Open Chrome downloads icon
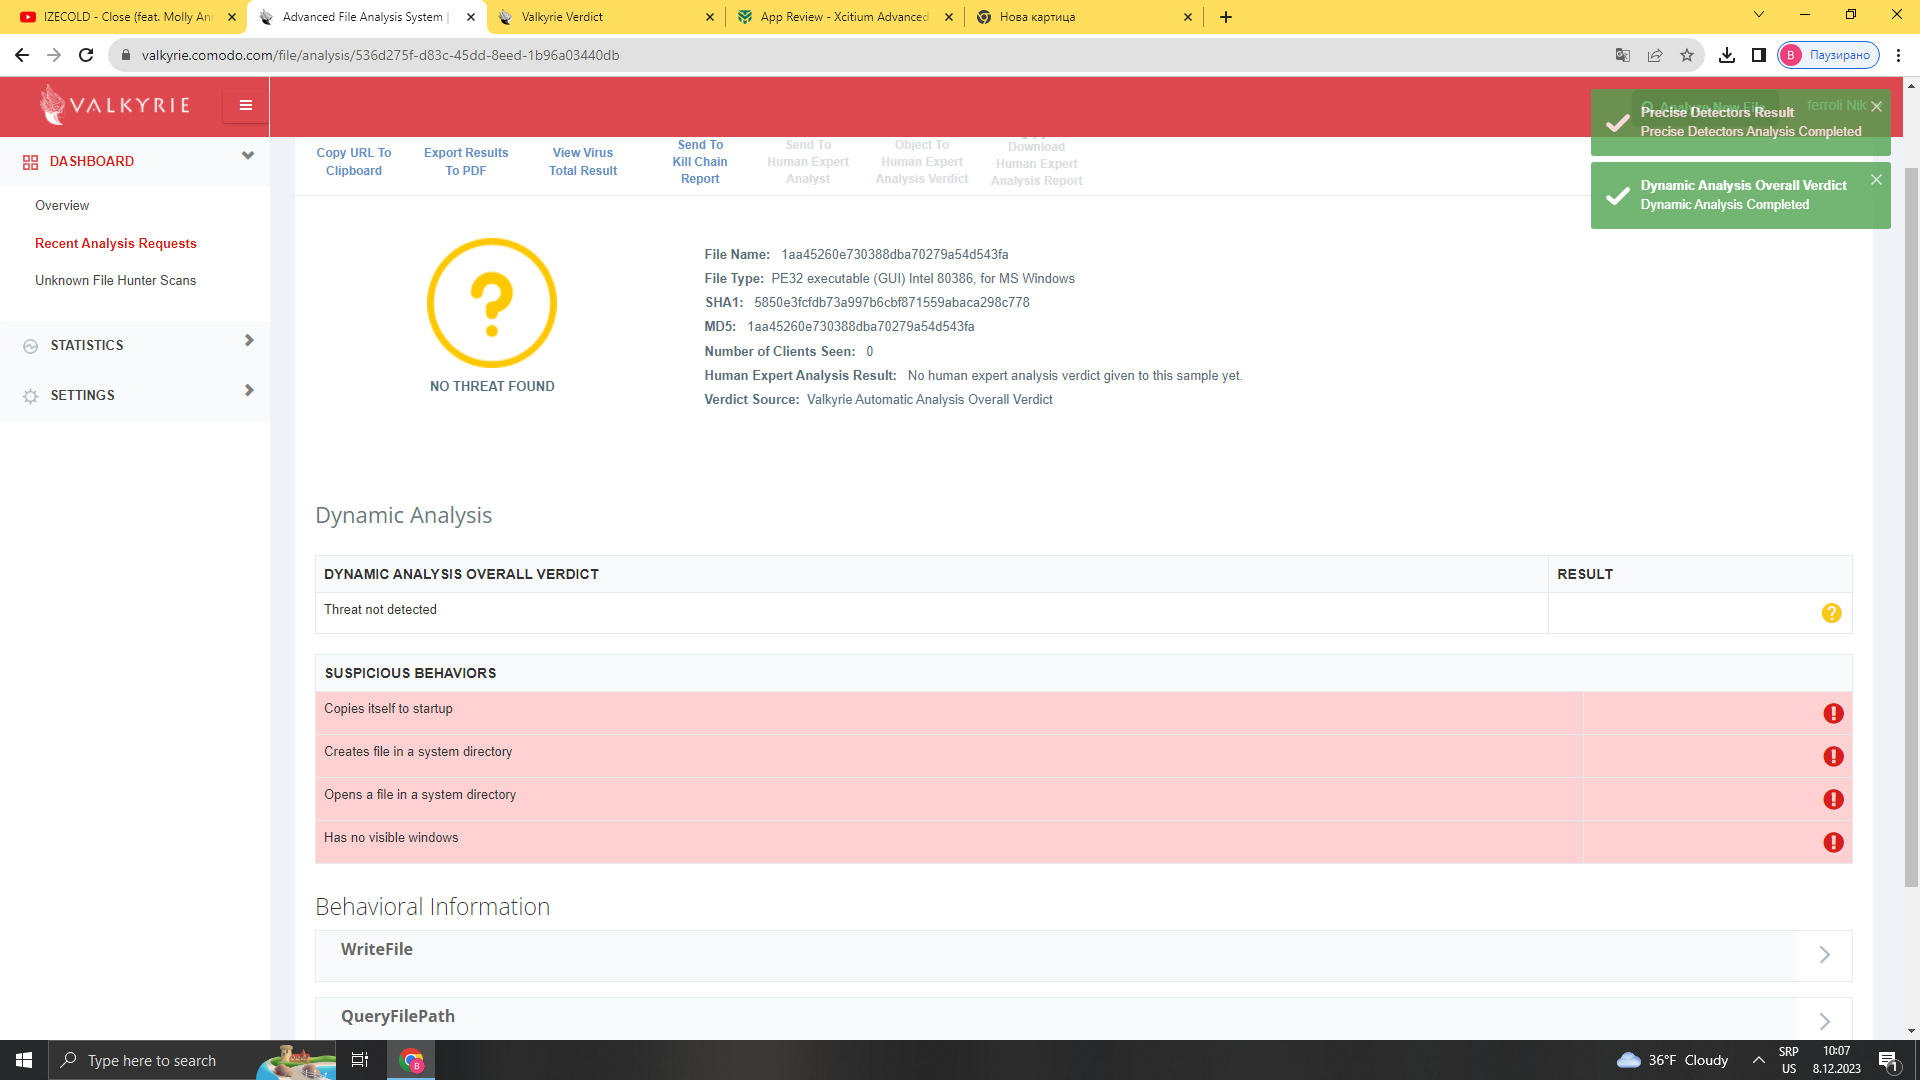The height and width of the screenshot is (1080, 1920). coord(1726,55)
